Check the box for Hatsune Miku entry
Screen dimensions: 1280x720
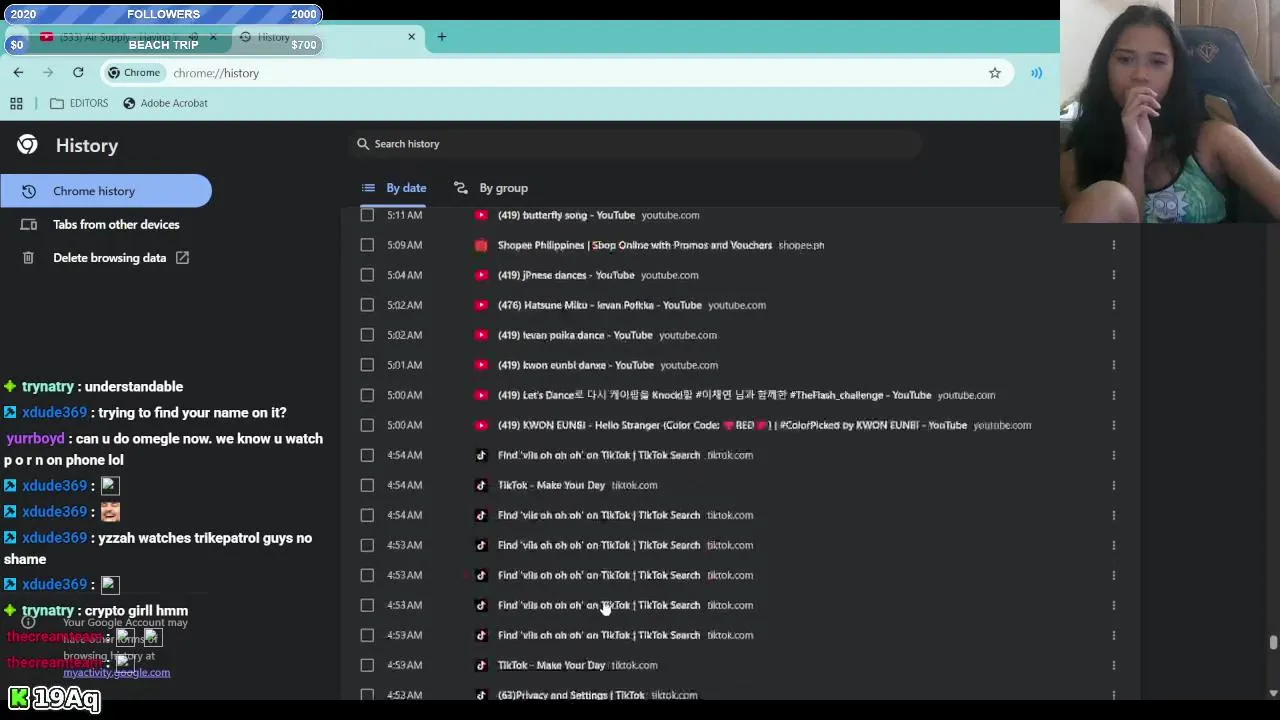(x=367, y=305)
